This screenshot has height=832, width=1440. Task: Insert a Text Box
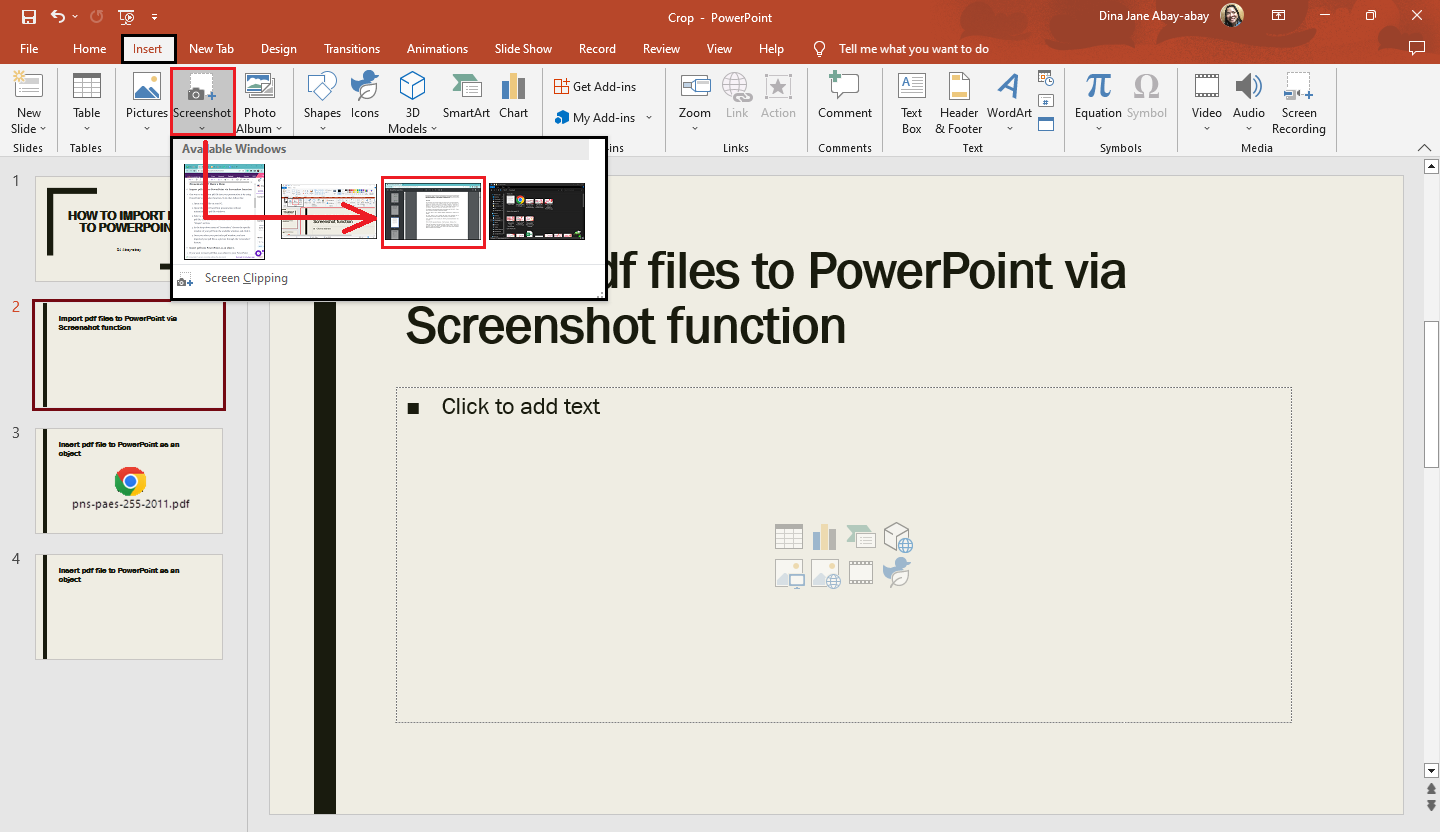point(911,100)
